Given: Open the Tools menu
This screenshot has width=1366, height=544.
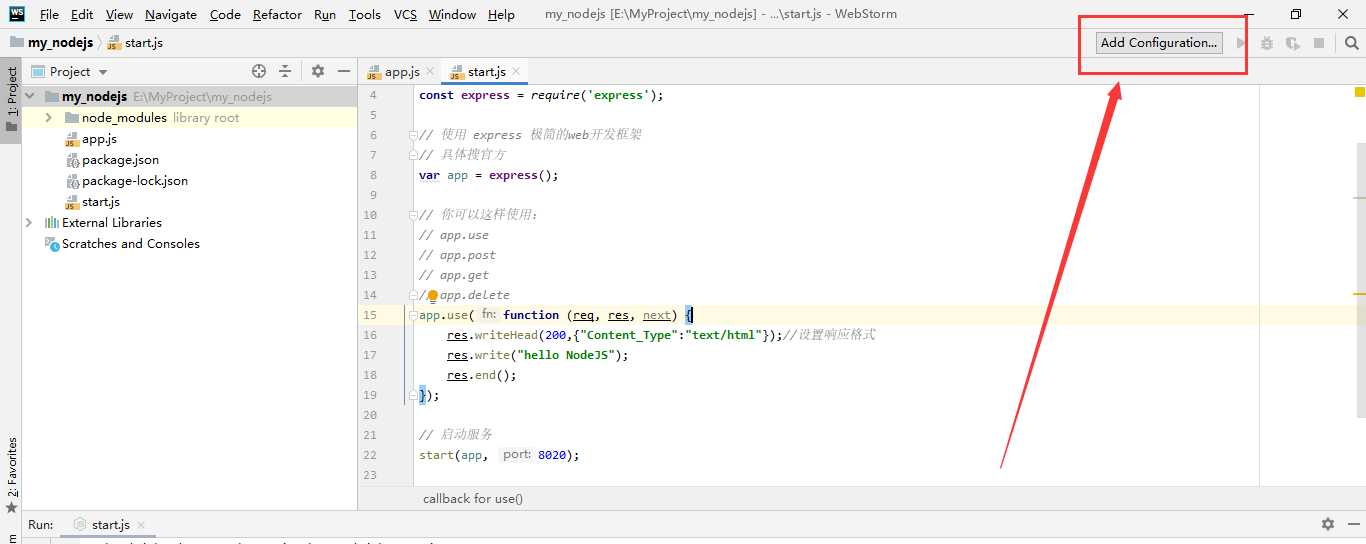Looking at the screenshot, I should point(364,14).
